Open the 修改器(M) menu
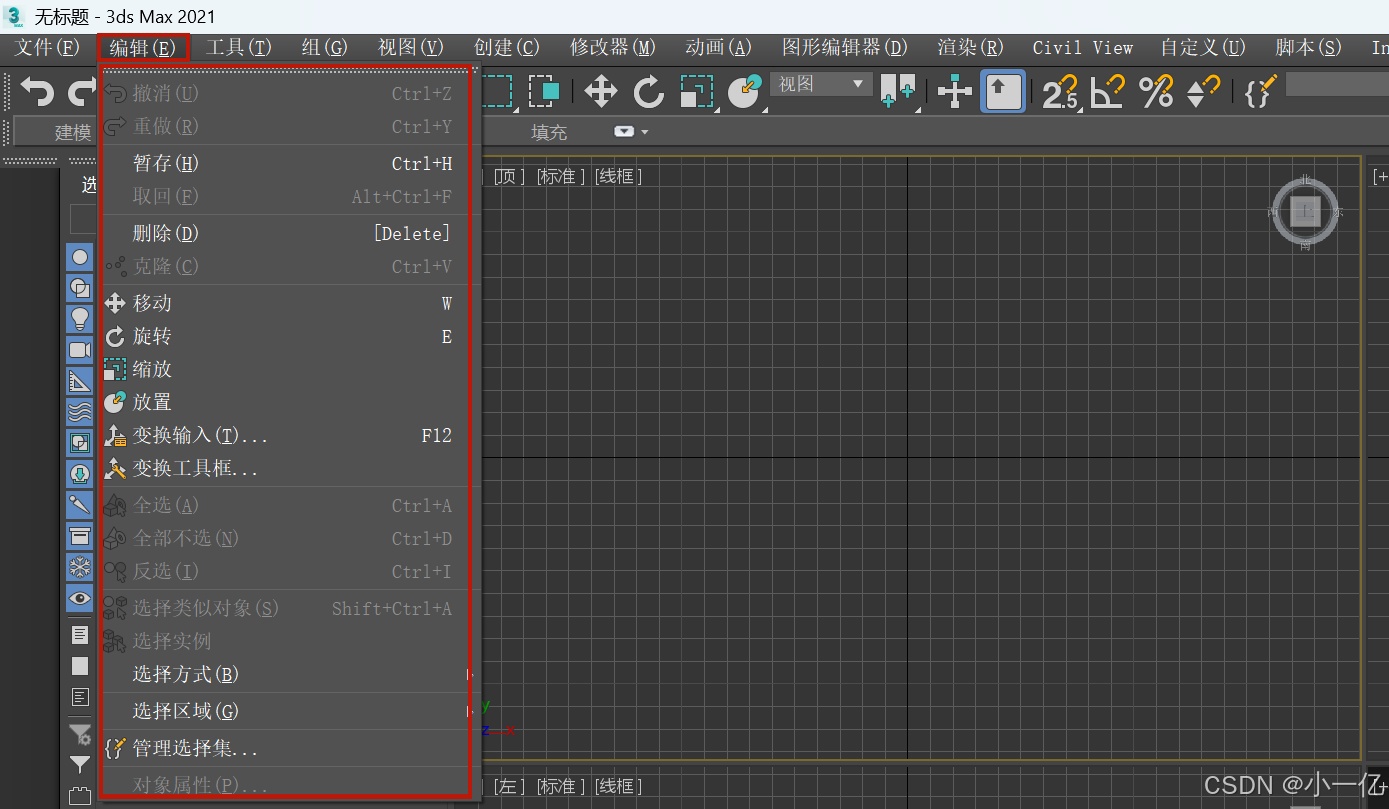 613,47
